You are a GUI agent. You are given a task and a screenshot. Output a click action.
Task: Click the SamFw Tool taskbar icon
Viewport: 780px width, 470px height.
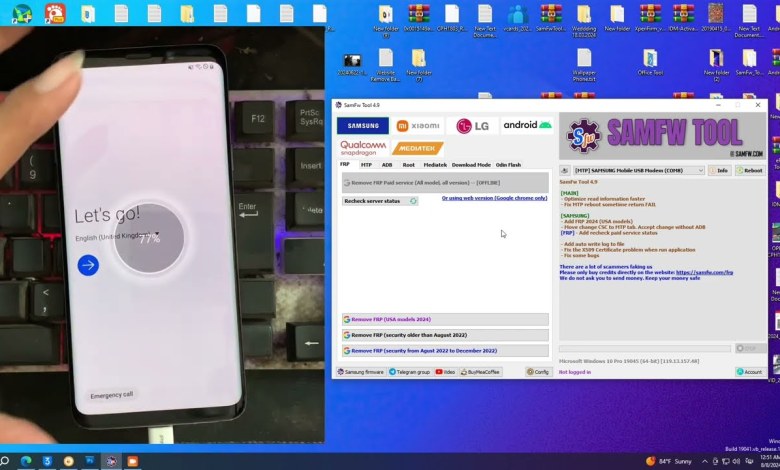[111, 461]
